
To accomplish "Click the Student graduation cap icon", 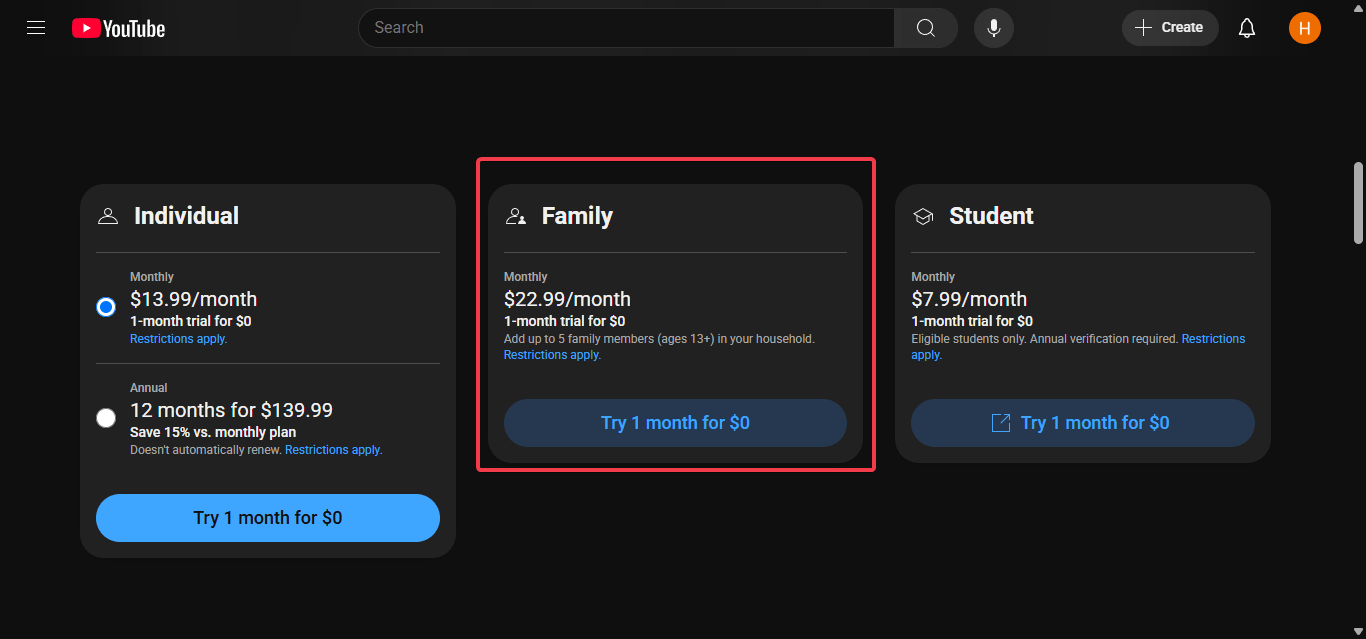I will coord(923,216).
